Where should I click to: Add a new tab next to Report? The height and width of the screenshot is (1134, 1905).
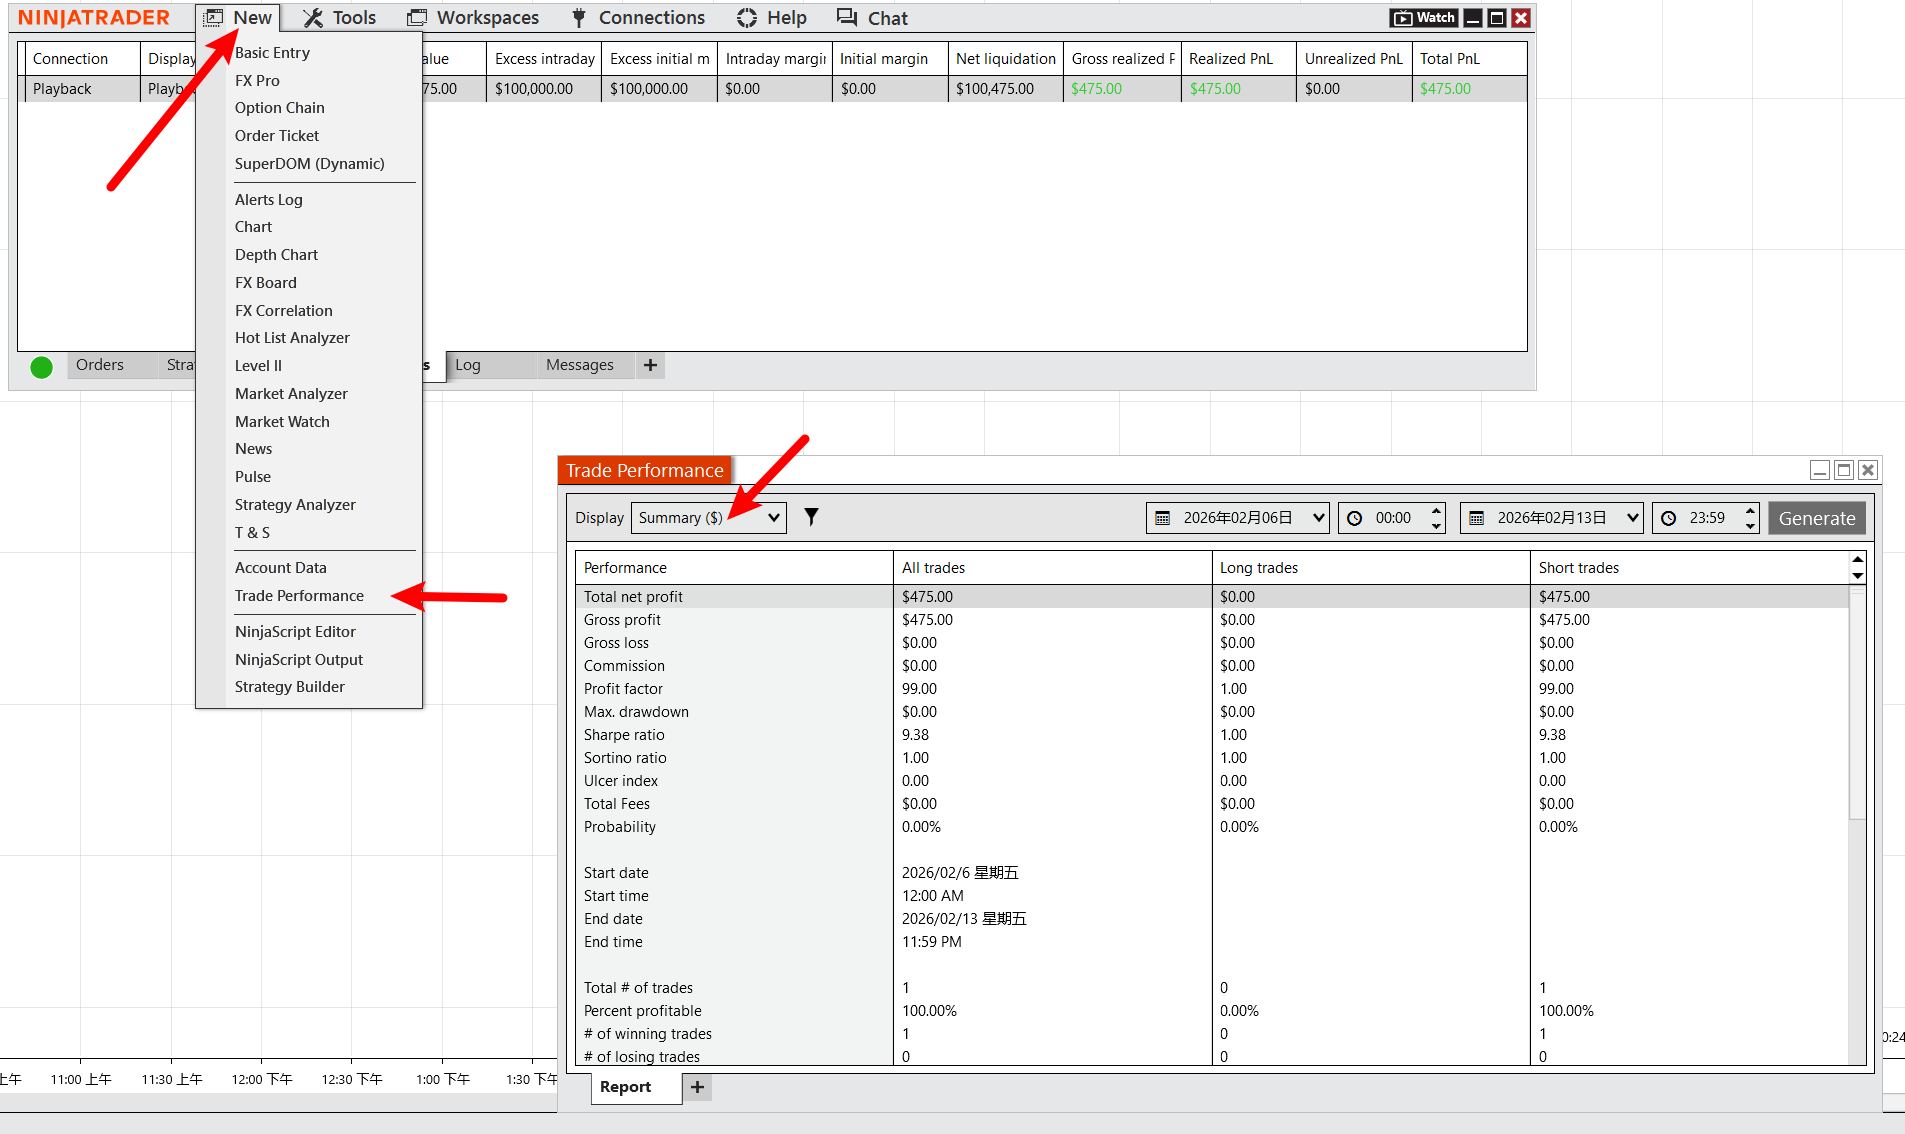coord(697,1087)
